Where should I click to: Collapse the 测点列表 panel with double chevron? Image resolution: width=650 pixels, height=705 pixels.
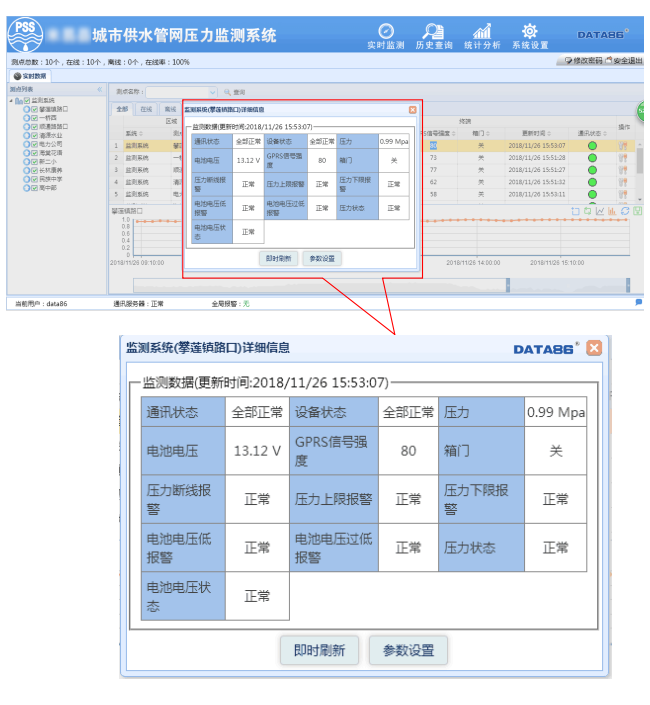[100, 89]
